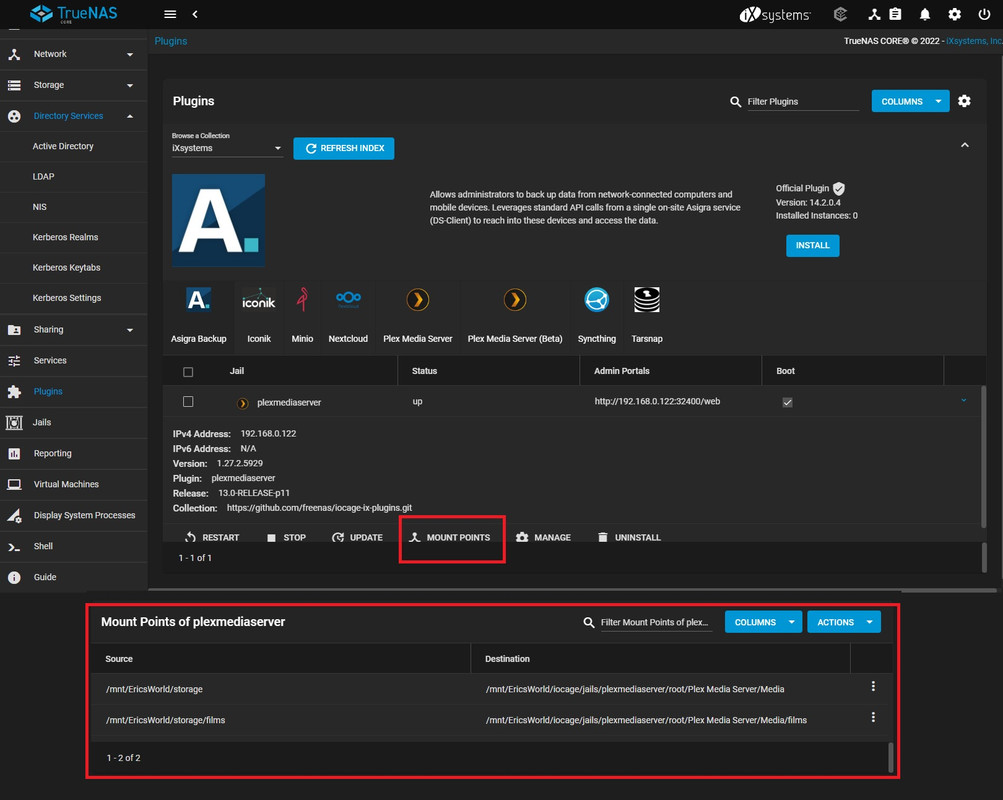The width and height of the screenshot is (1003, 800).
Task: Open the Browse a Collection dropdown
Action: click(x=226, y=148)
